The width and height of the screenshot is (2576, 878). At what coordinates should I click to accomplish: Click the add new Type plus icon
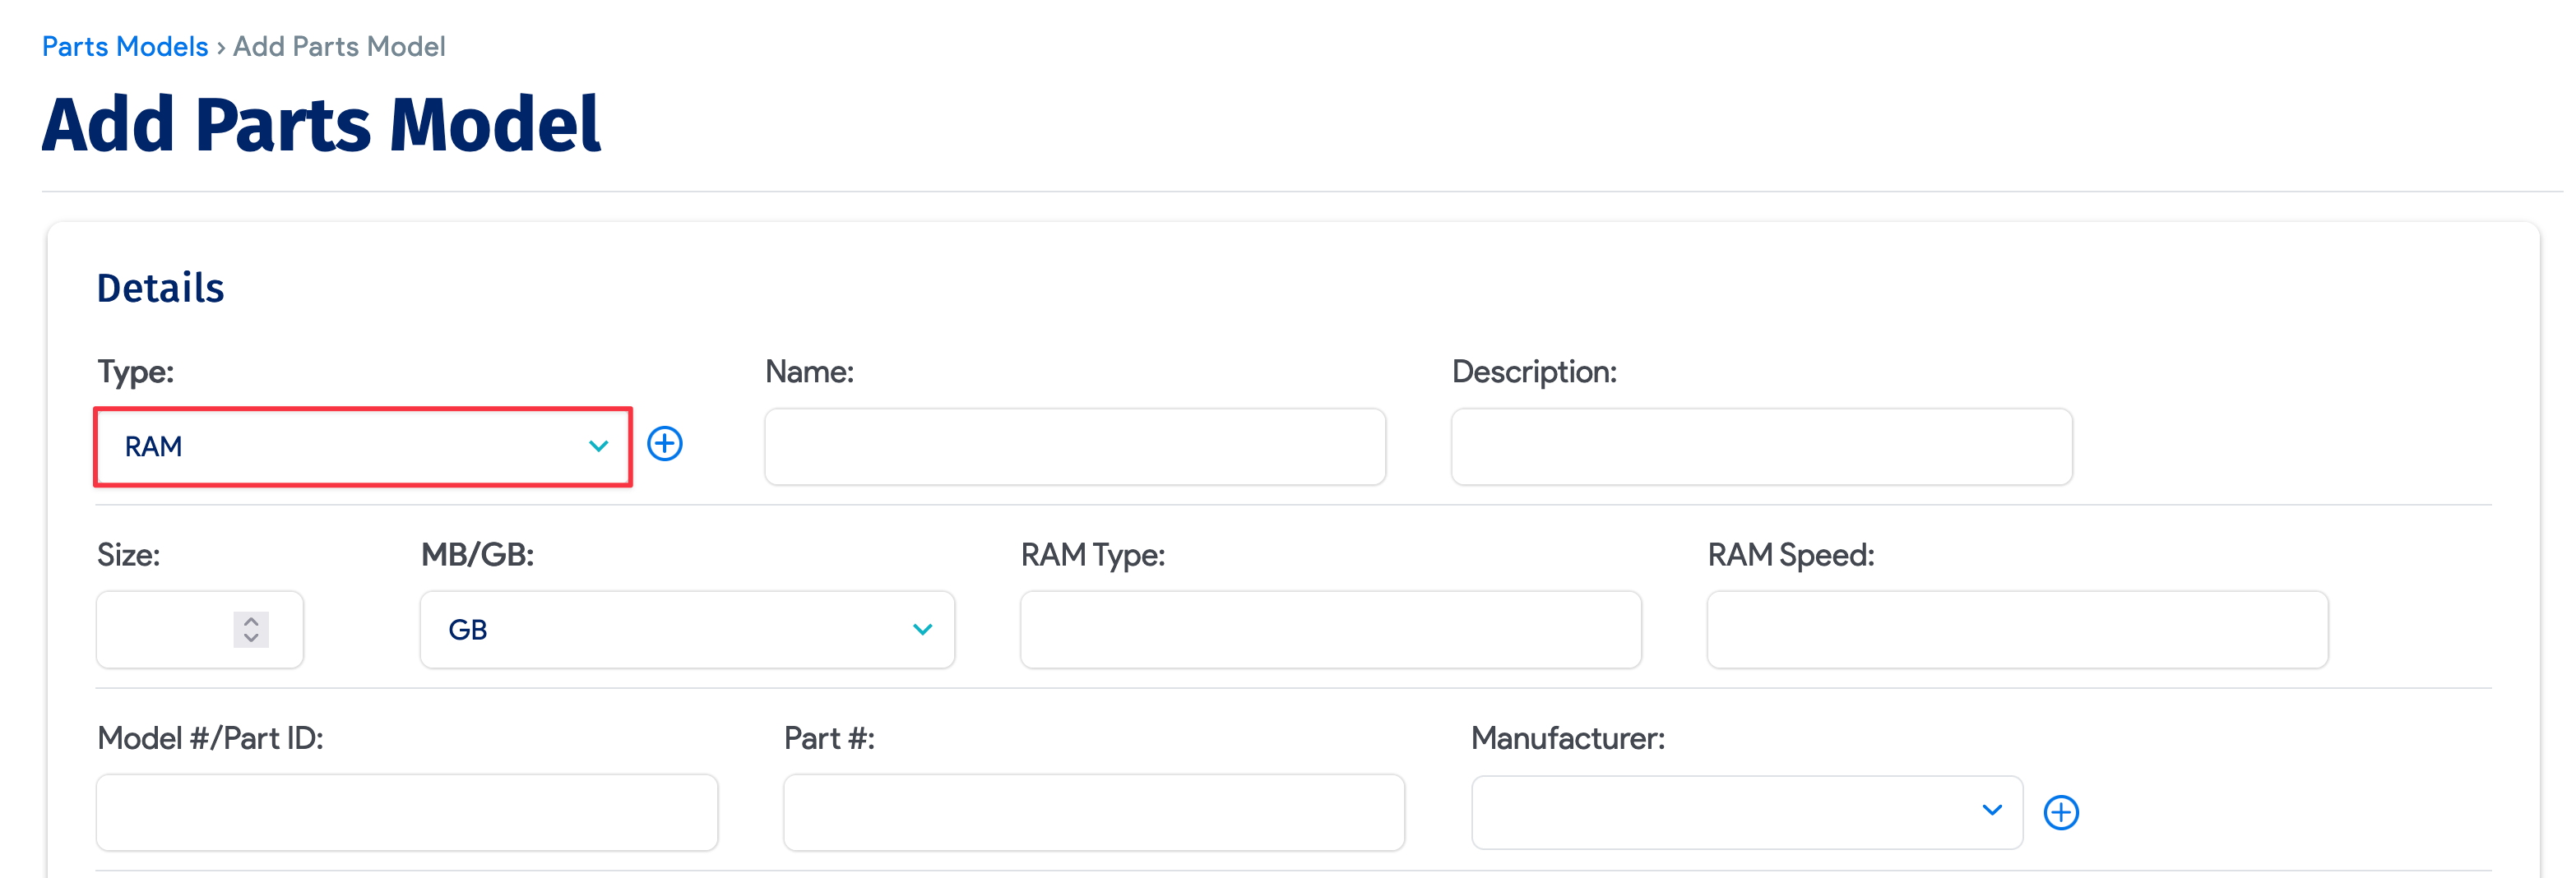(665, 444)
